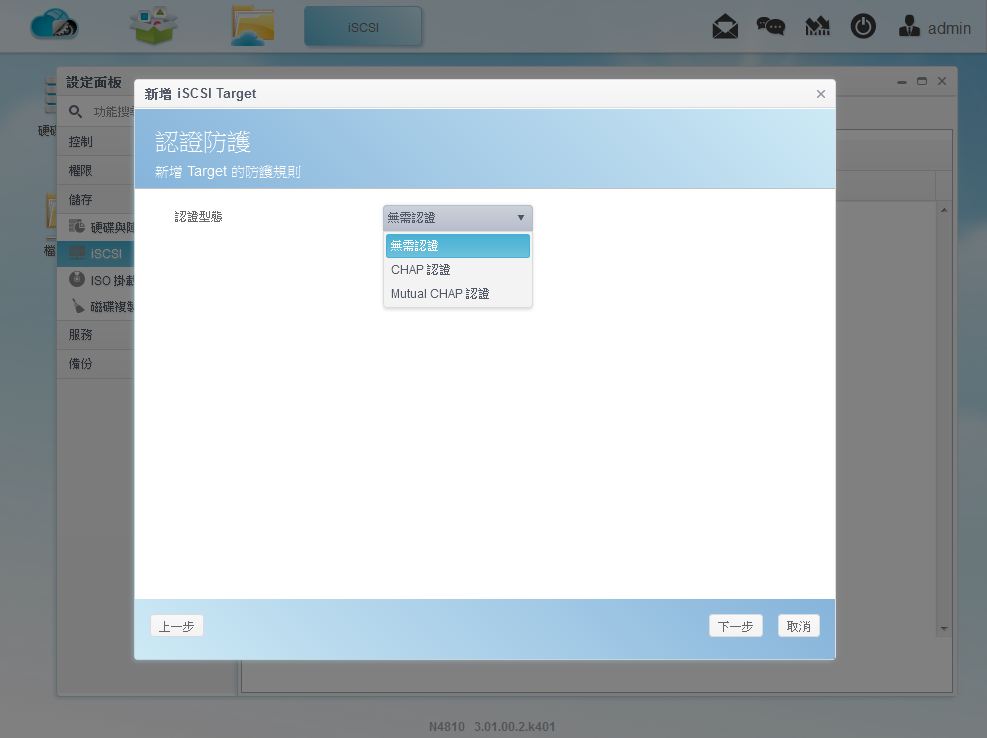Open 儲存 category in settings panel
The width and height of the screenshot is (987, 738).
(x=96, y=200)
